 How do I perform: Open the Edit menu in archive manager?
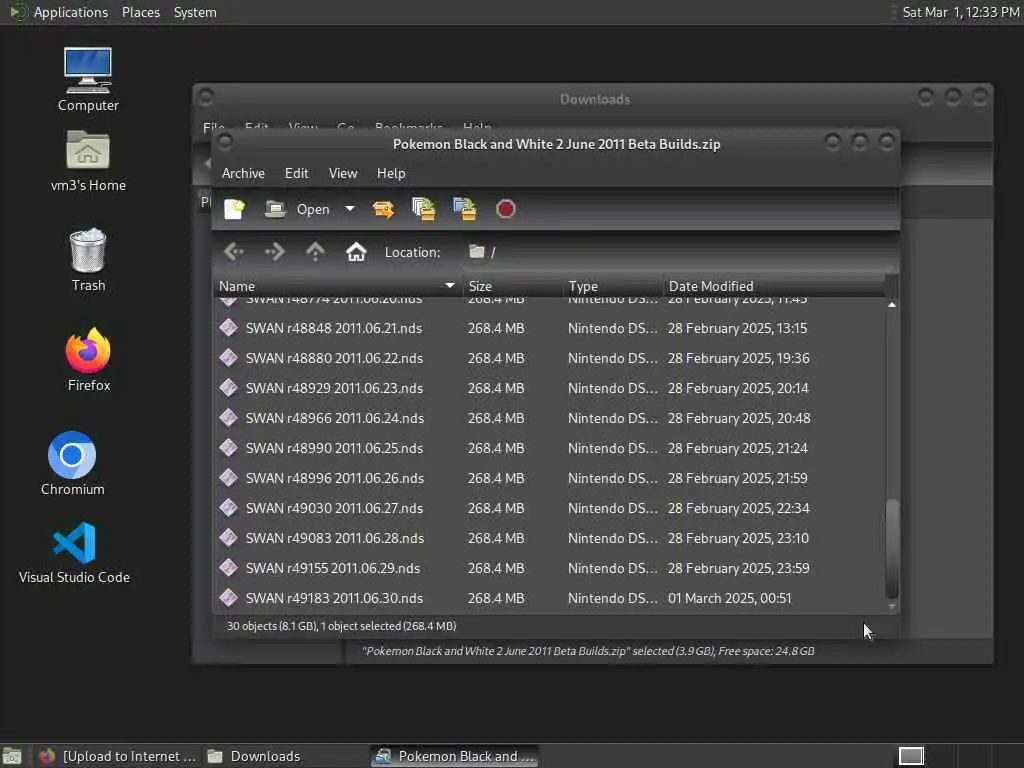296,173
